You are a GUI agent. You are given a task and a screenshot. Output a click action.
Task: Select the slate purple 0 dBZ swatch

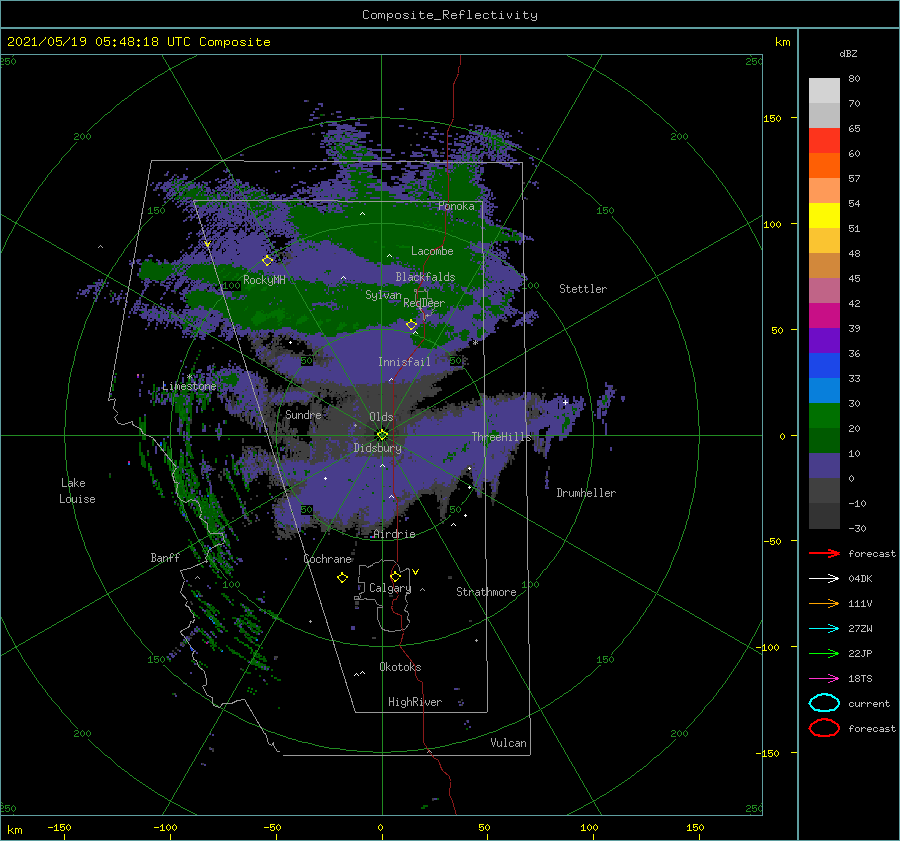824,466
